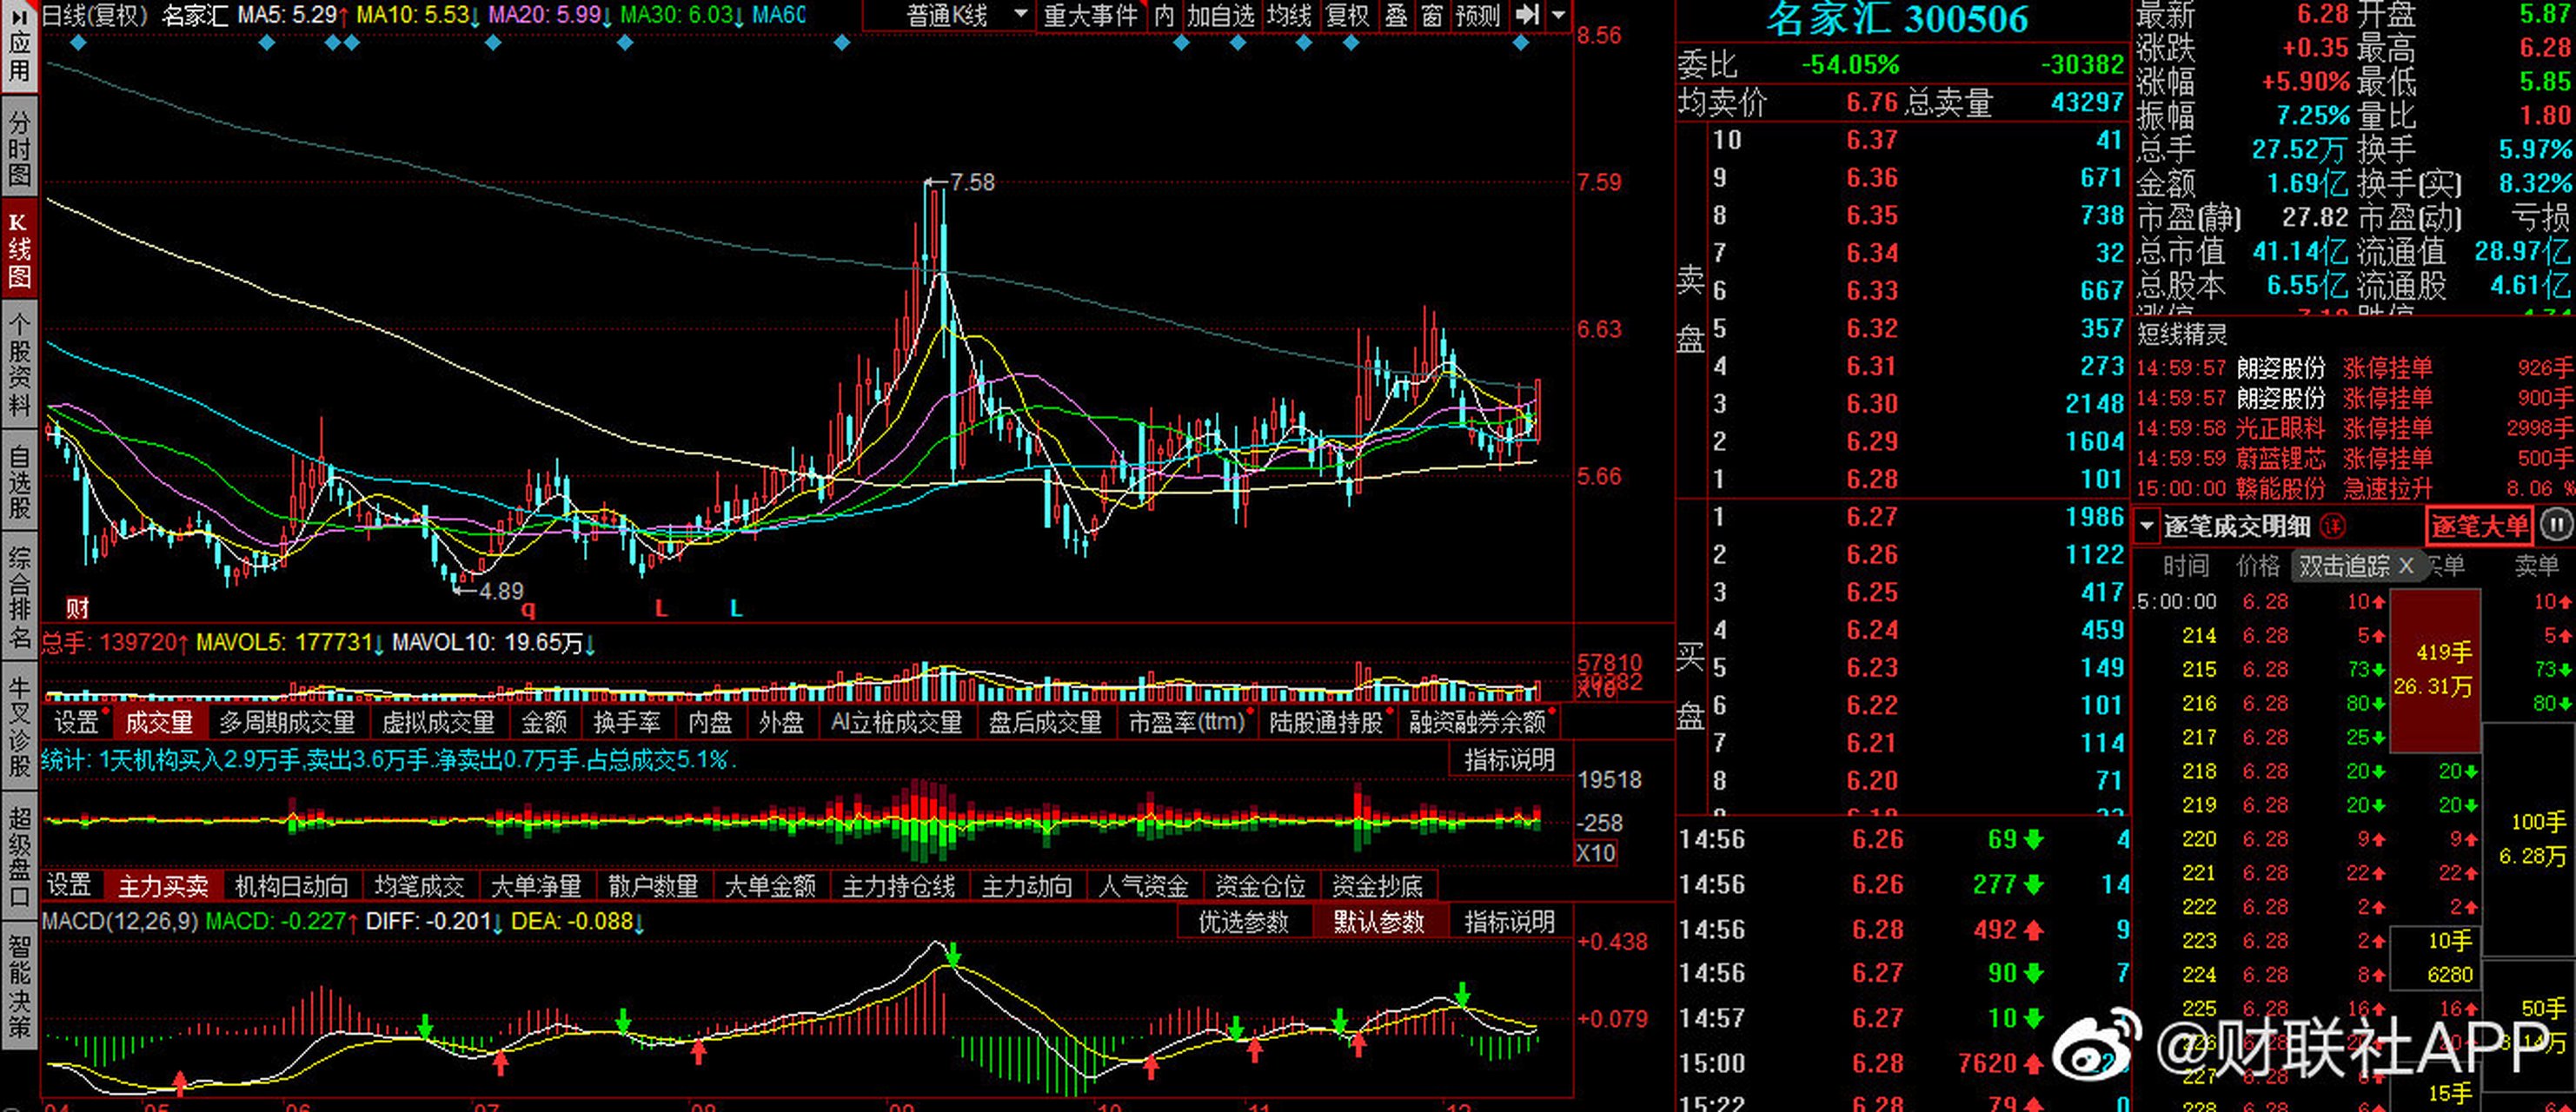
Task: Choose 默认参数 for MACD
Action: tap(1379, 922)
